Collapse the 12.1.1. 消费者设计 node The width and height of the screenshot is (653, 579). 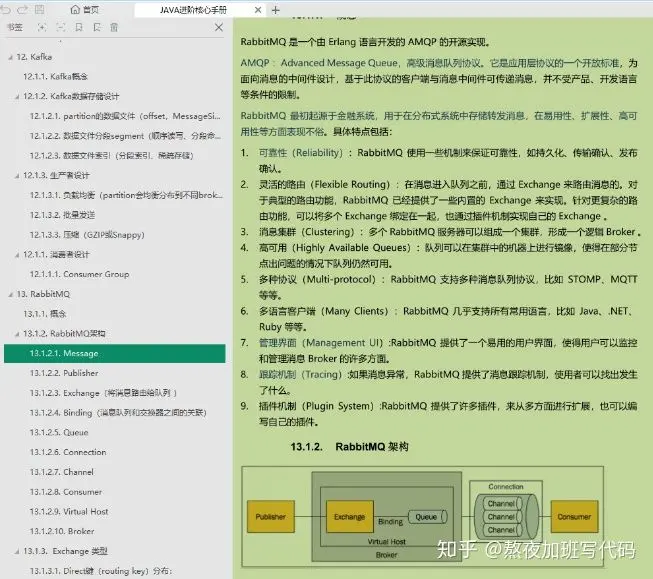[17, 255]
